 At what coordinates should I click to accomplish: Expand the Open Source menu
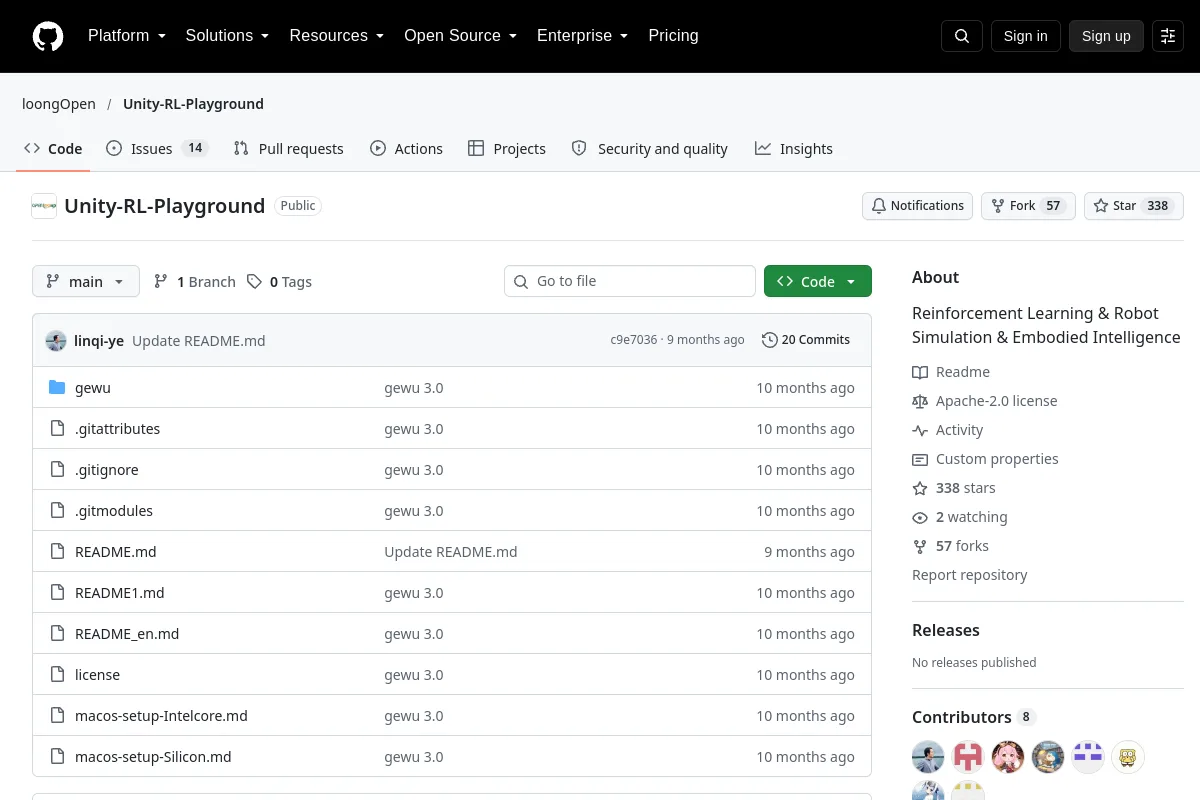[x=461, y=36]
